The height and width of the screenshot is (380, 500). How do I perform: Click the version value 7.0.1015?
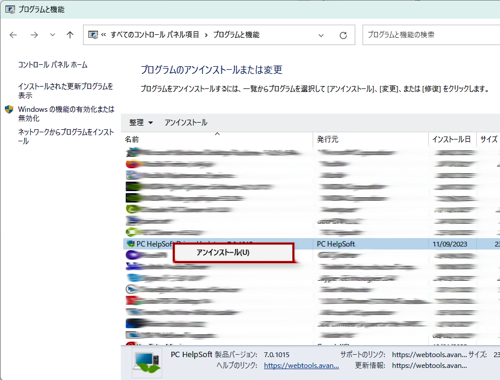pyautogui.click(x=276, y=355)
